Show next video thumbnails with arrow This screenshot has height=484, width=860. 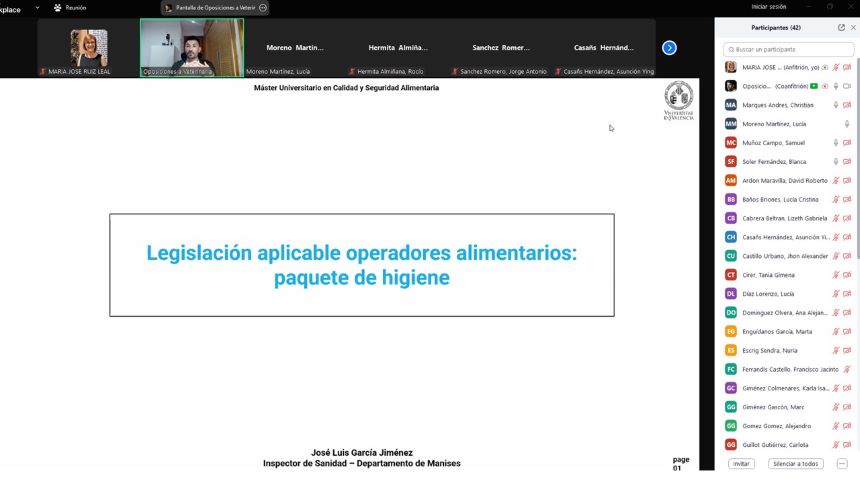(669, 47)
